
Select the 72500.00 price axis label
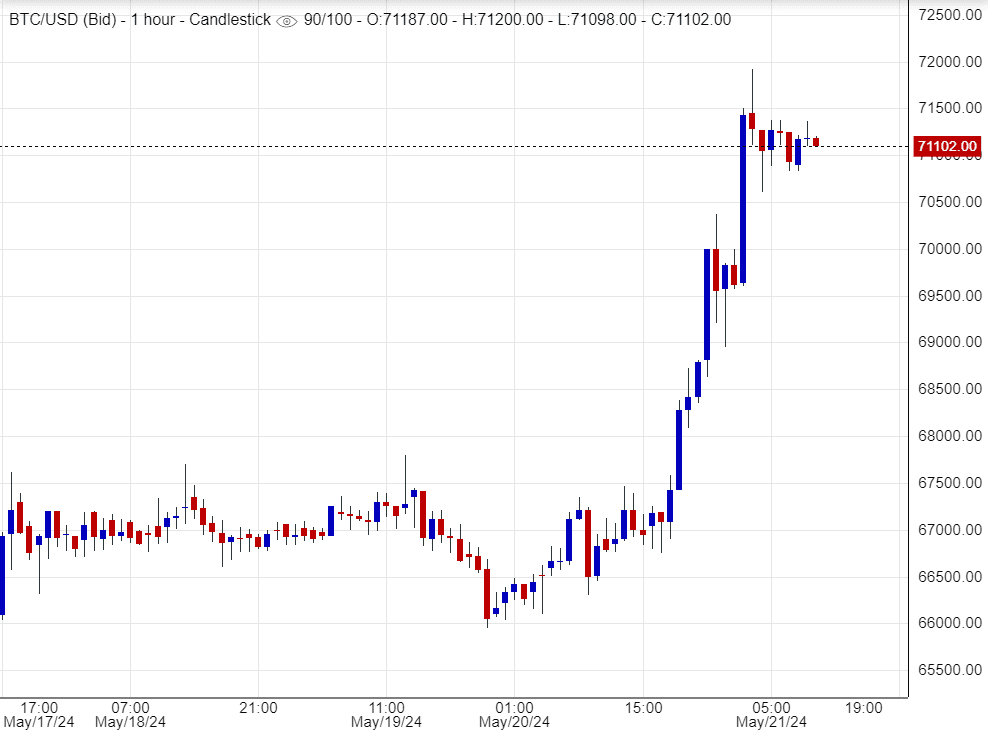946,15
